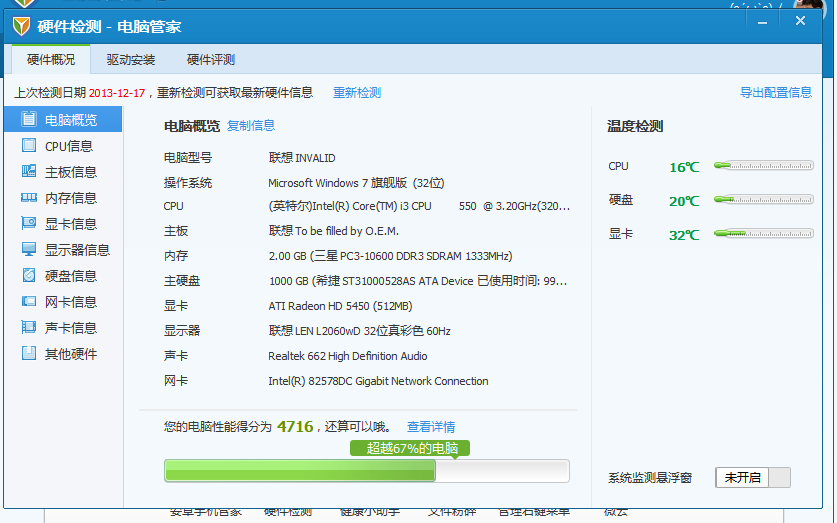The height and width of the screenshot is (523, 837).
Task: Click the 超越67%的电脑 green label
Action: [410, 448]
